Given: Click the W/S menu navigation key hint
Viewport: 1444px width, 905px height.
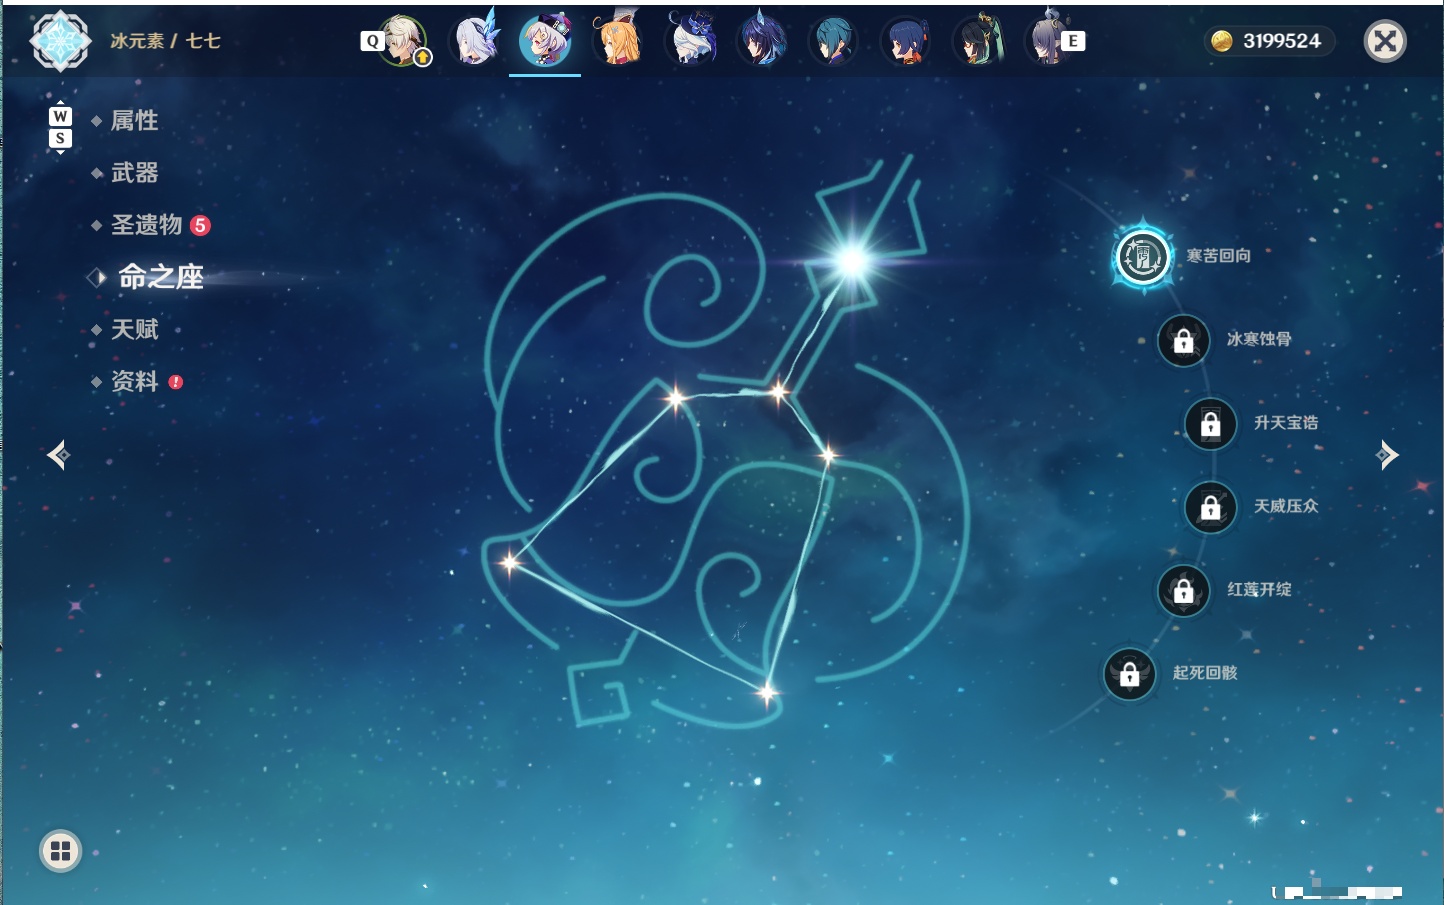Looking at the screenshot, I should (x=60, y=127).
